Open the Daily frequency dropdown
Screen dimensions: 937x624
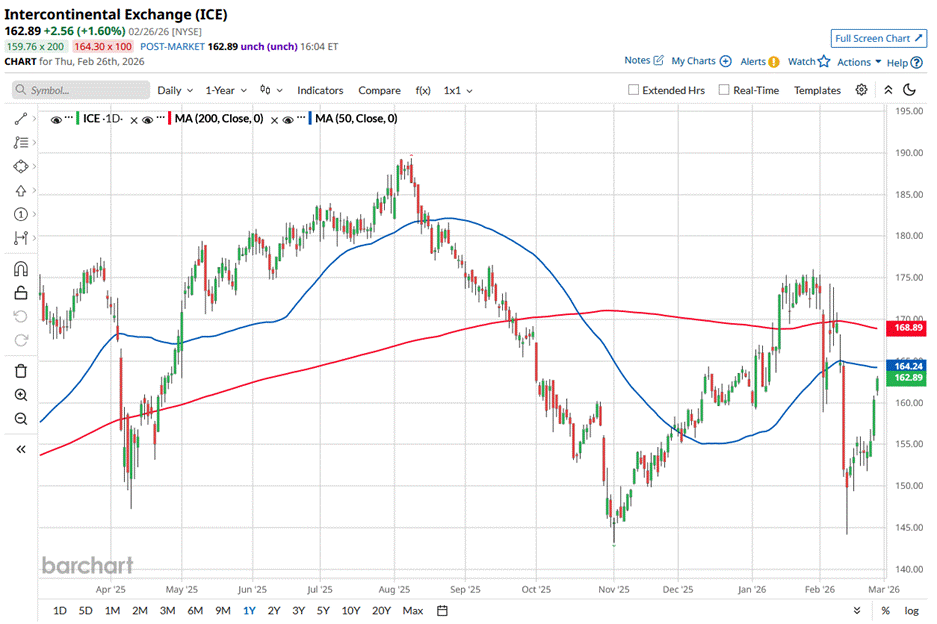174,90
